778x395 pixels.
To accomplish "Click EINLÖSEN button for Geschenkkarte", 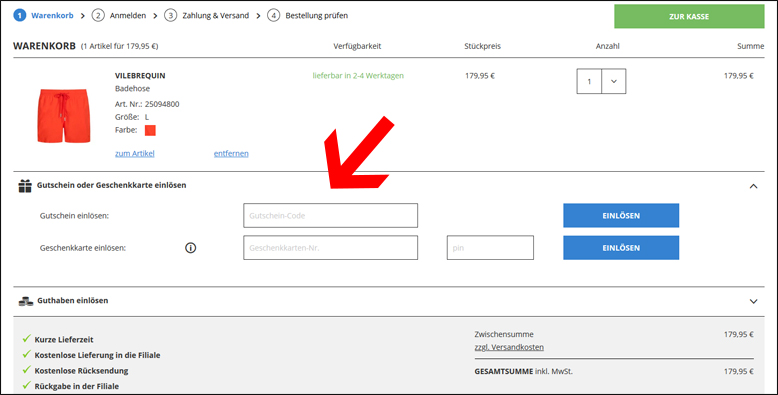I will [x=621, y=248].
